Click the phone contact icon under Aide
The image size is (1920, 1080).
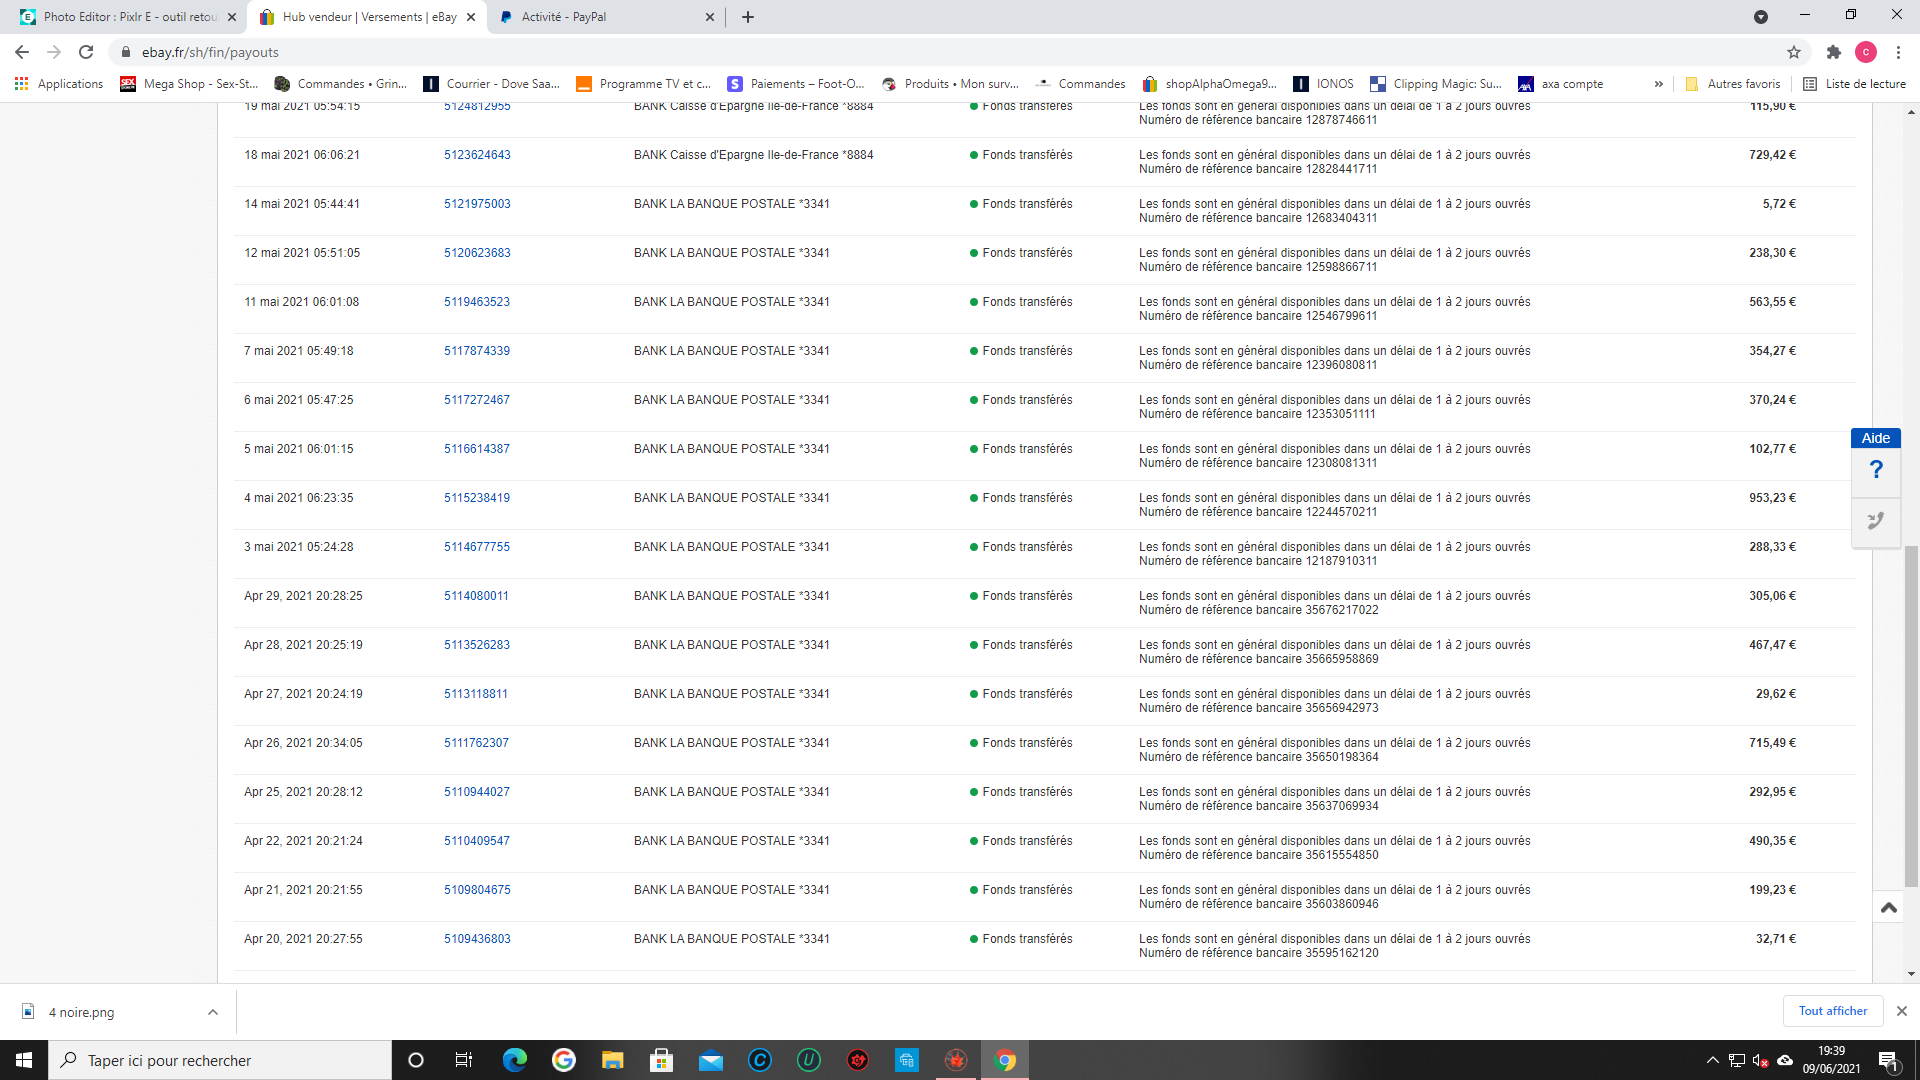pos(1876,521)
